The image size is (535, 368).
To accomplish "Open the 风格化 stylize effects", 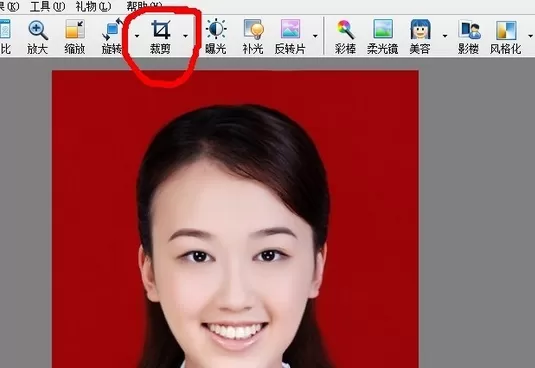I will [x=506, y=37].
